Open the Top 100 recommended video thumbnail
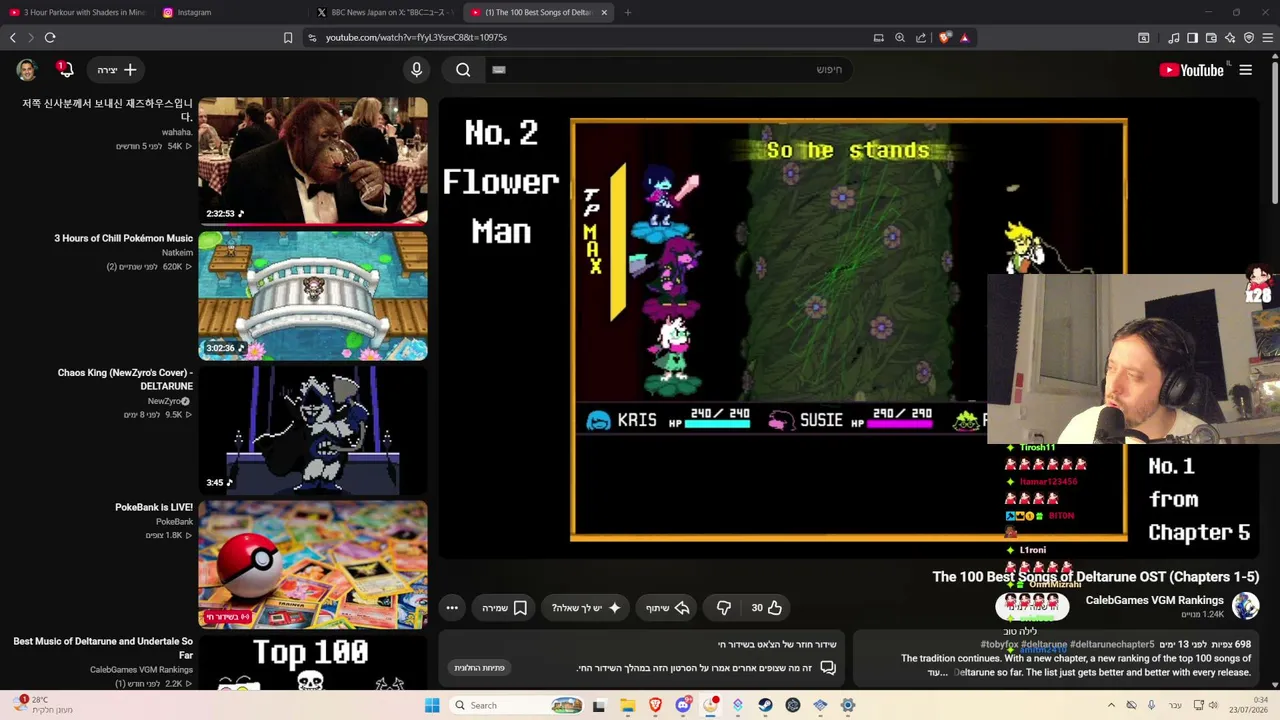 pyautogui.click(x=313, y=663)
